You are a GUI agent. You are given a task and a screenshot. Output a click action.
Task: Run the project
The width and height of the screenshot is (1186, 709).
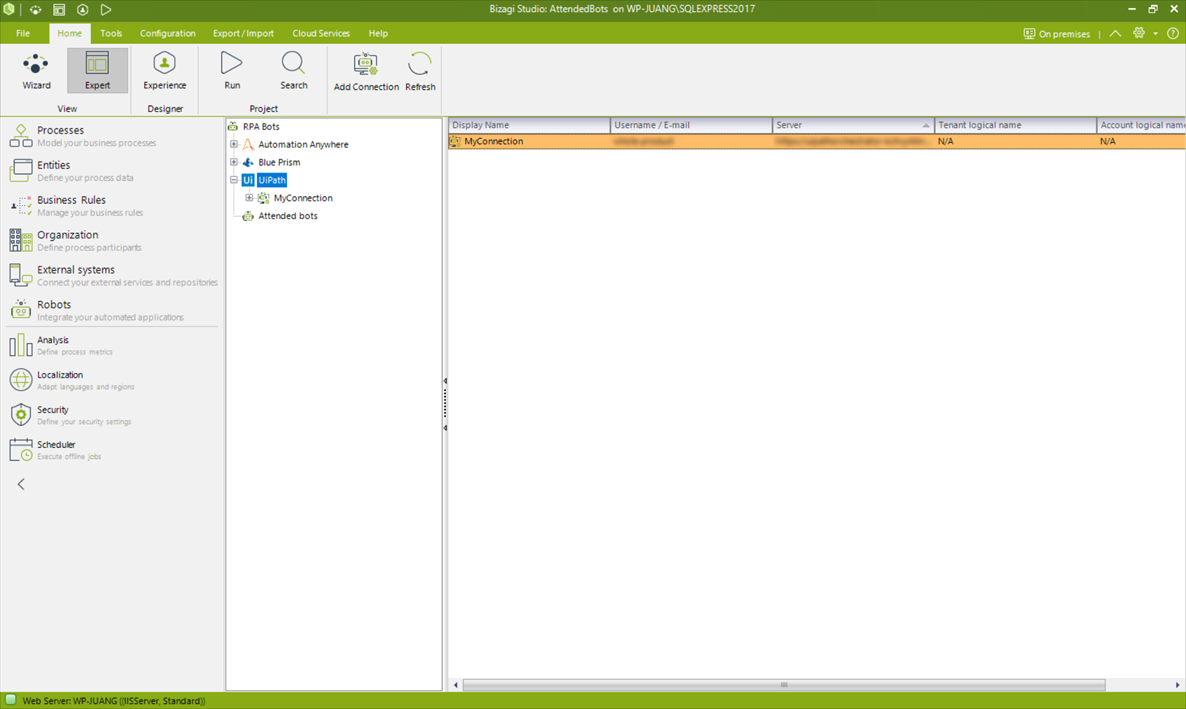pyautogui.click(x=231, y=71)
